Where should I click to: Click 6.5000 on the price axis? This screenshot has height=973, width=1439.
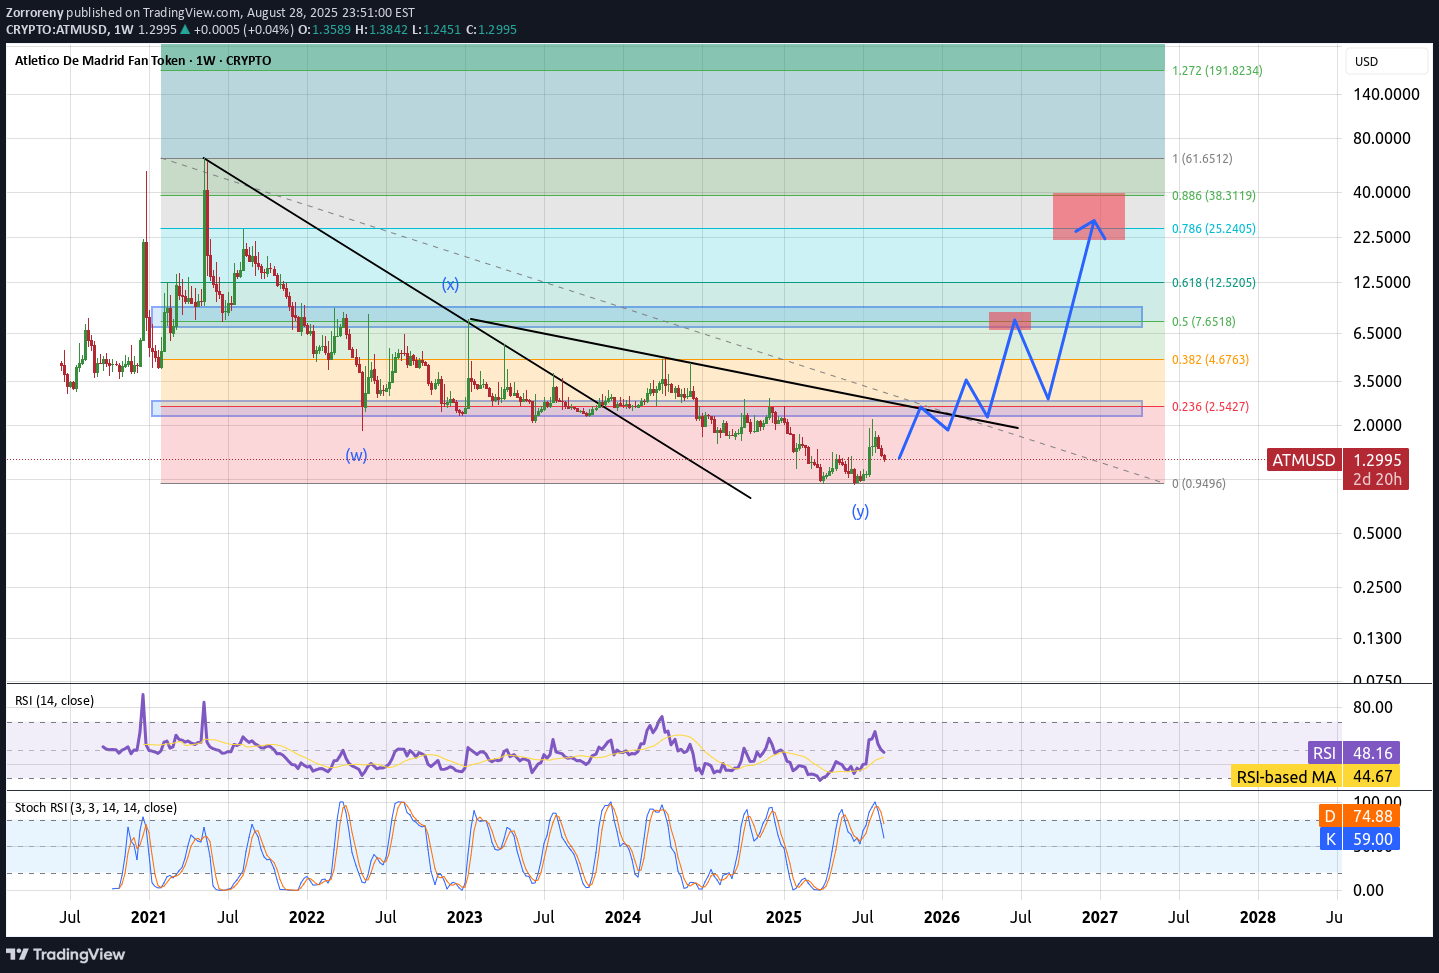pos(1377,333)
